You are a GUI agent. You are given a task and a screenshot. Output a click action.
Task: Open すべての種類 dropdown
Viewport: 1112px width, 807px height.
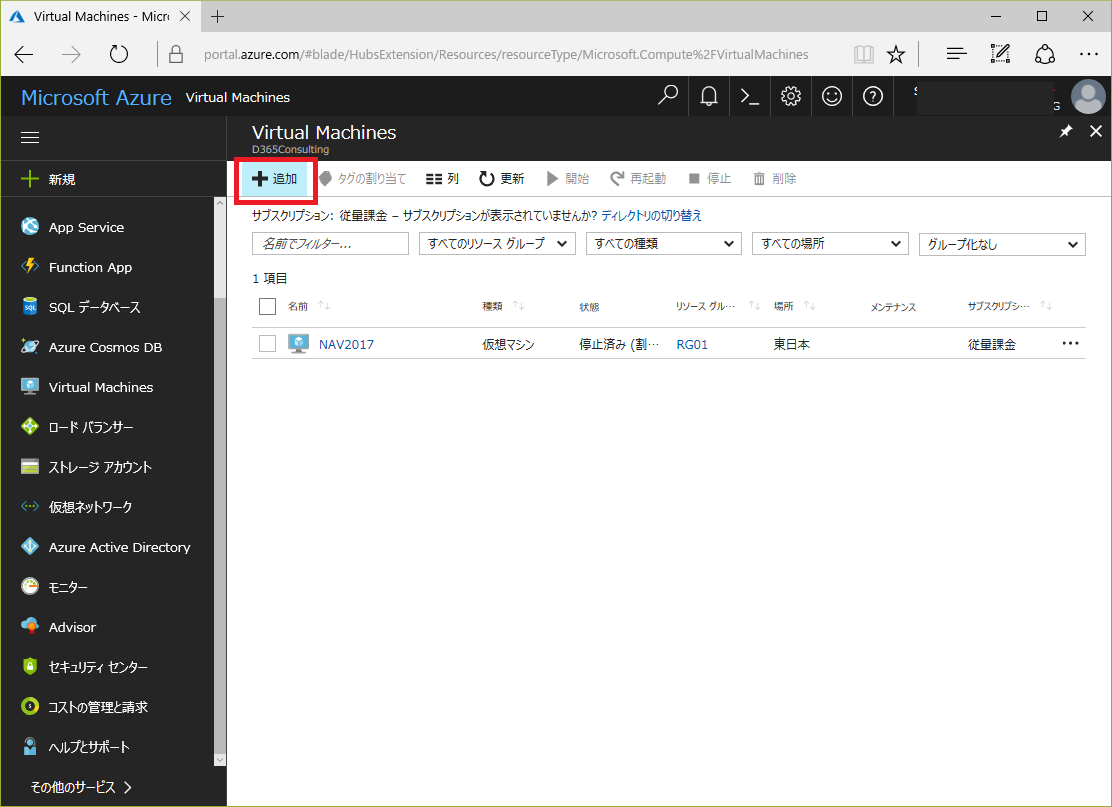pos(664,244)
